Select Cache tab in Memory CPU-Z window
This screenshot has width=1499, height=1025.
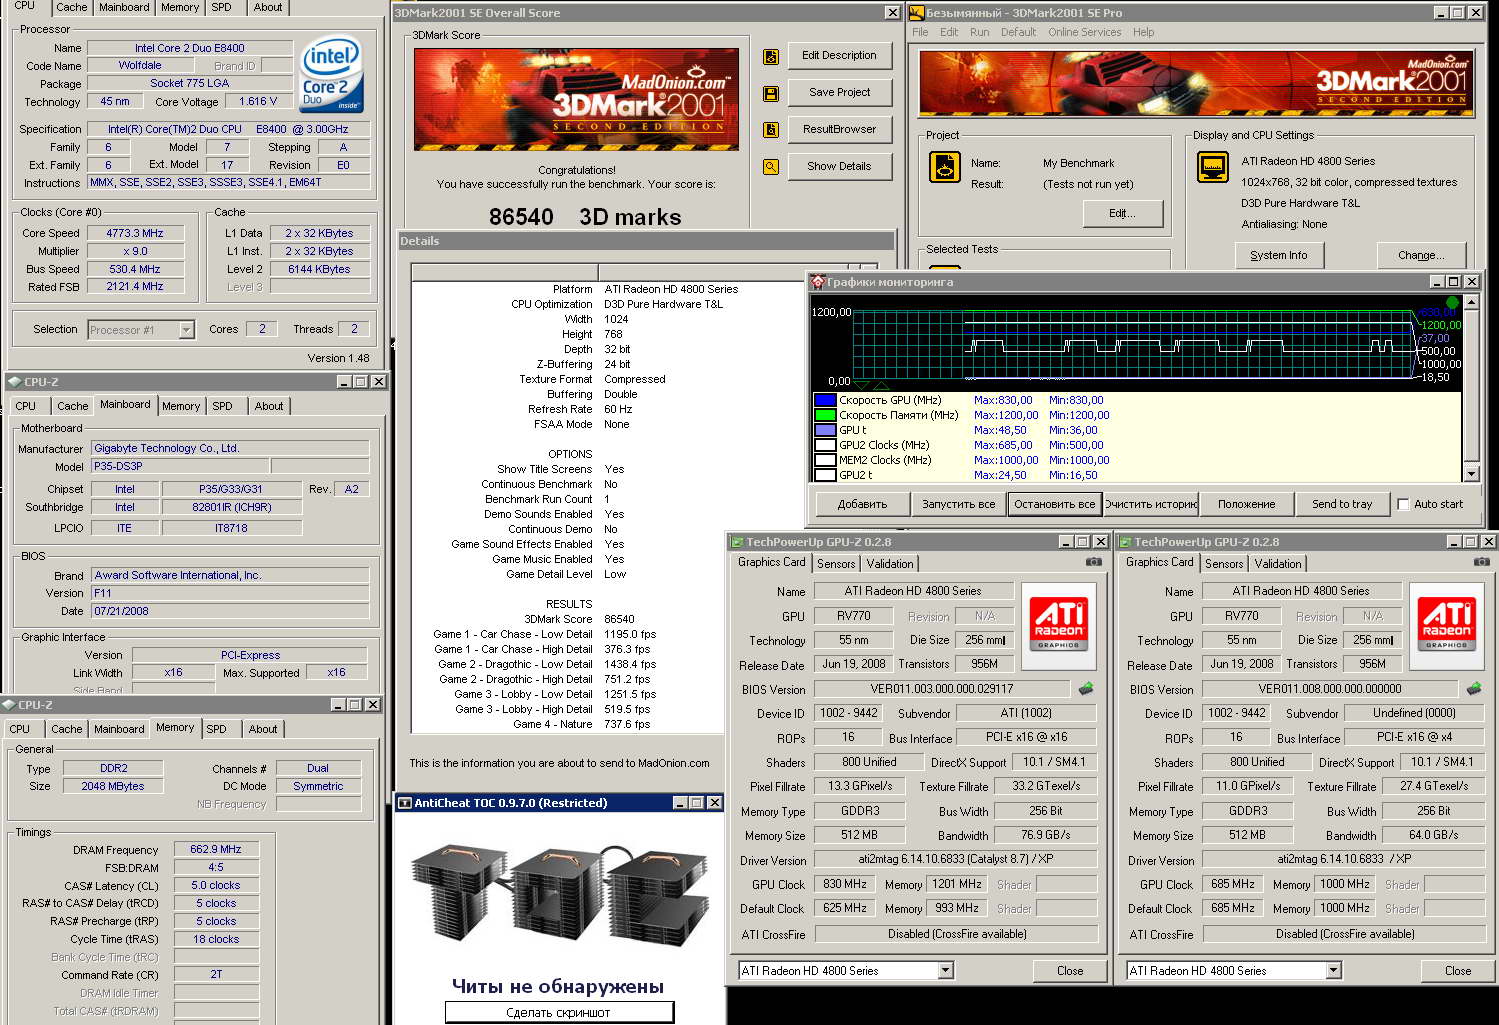coord(67,729)
